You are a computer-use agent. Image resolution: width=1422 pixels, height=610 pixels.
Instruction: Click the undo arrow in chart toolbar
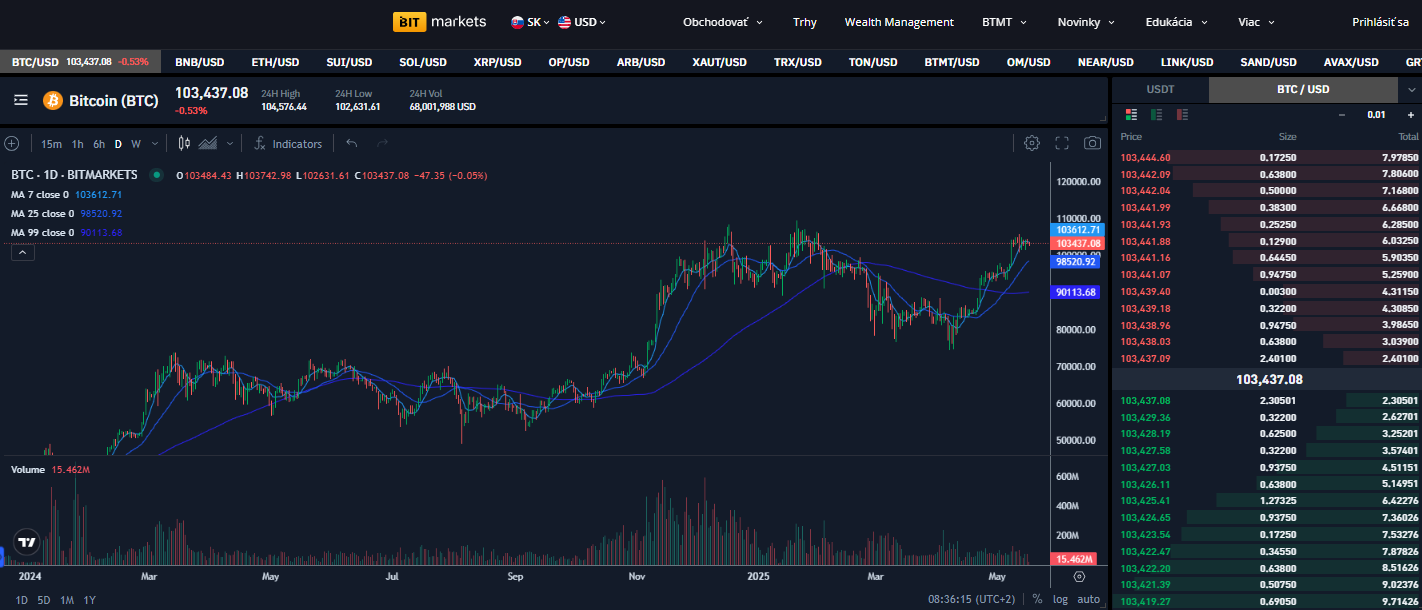351,144
